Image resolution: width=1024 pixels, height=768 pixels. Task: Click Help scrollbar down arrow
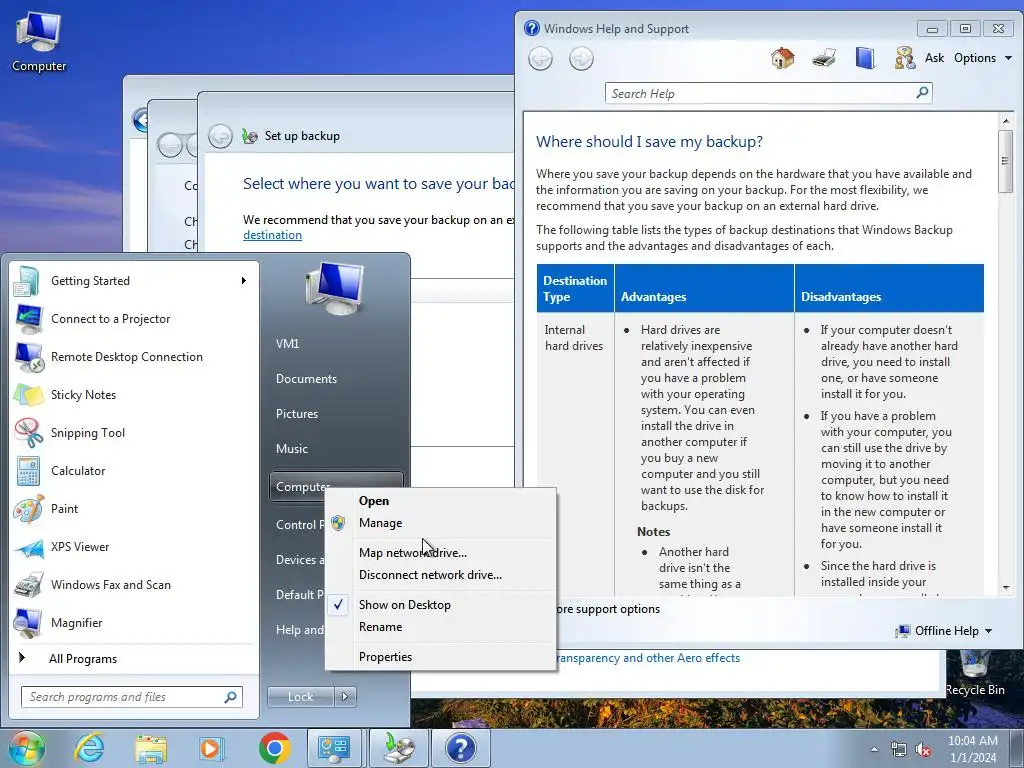coord(1005,588)
